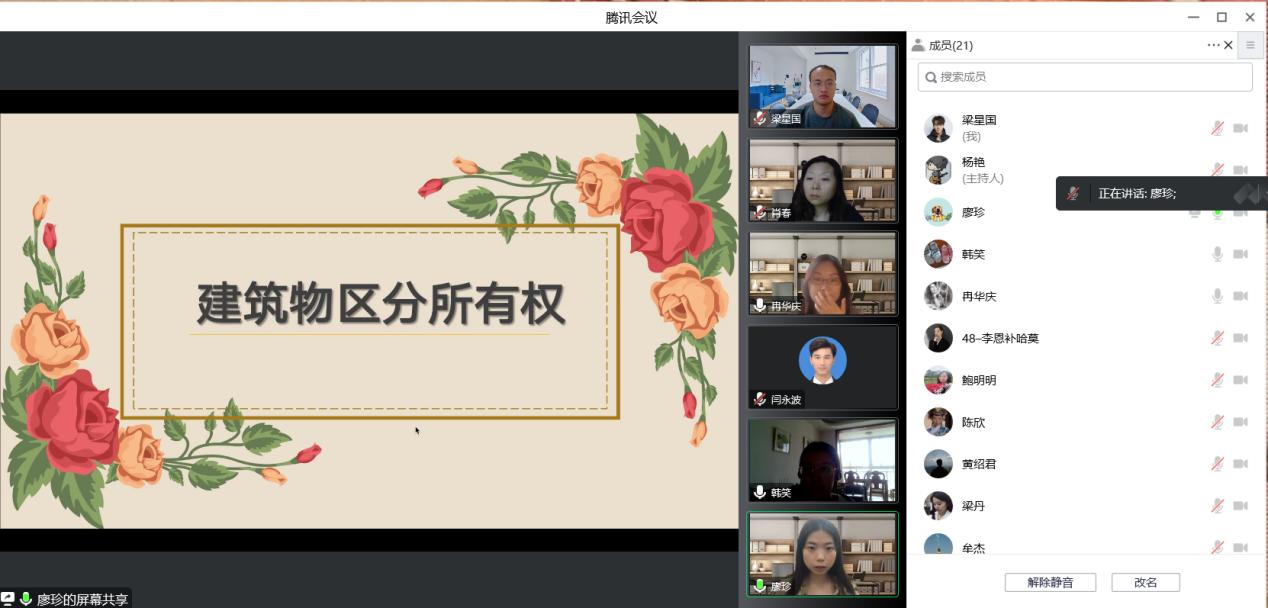The height and width of the screenshot is (608, 1268).
Task: Click the members icon beside 成员(21)
Action: click(918, 45)
